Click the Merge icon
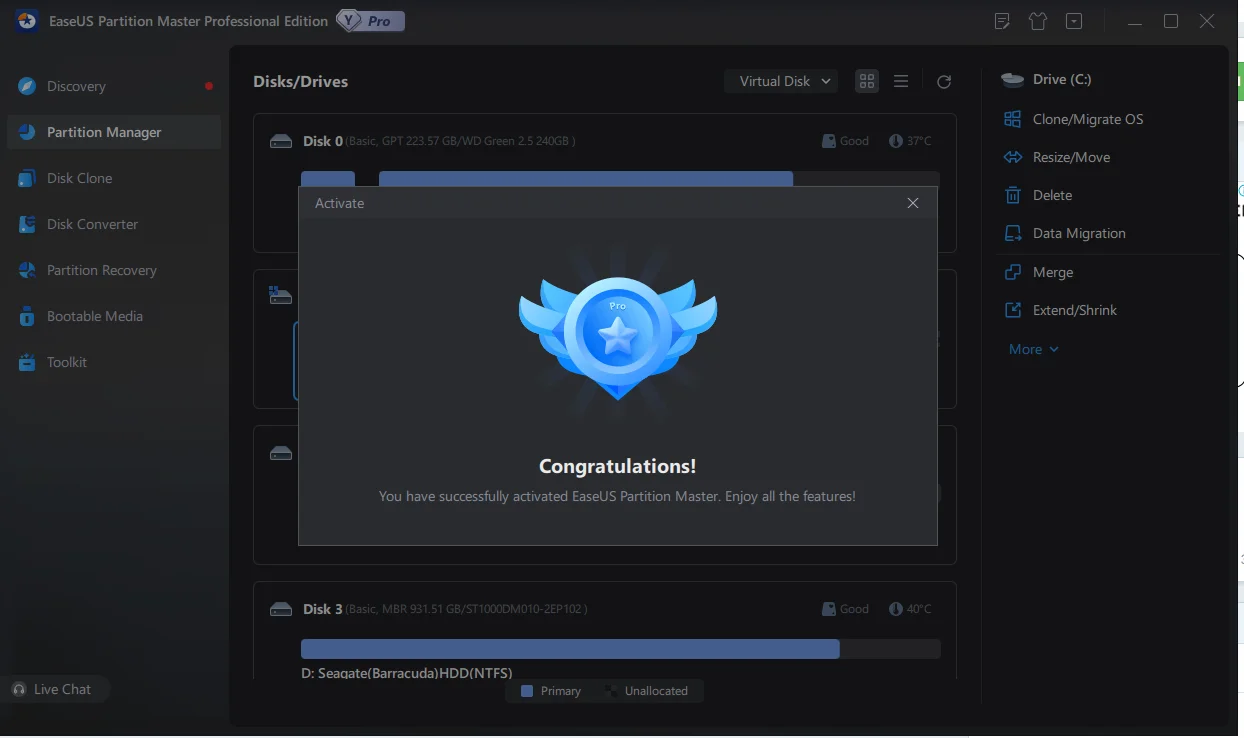The height and width of the screenshot is (738, 1244). click(x=1013, y=272)
